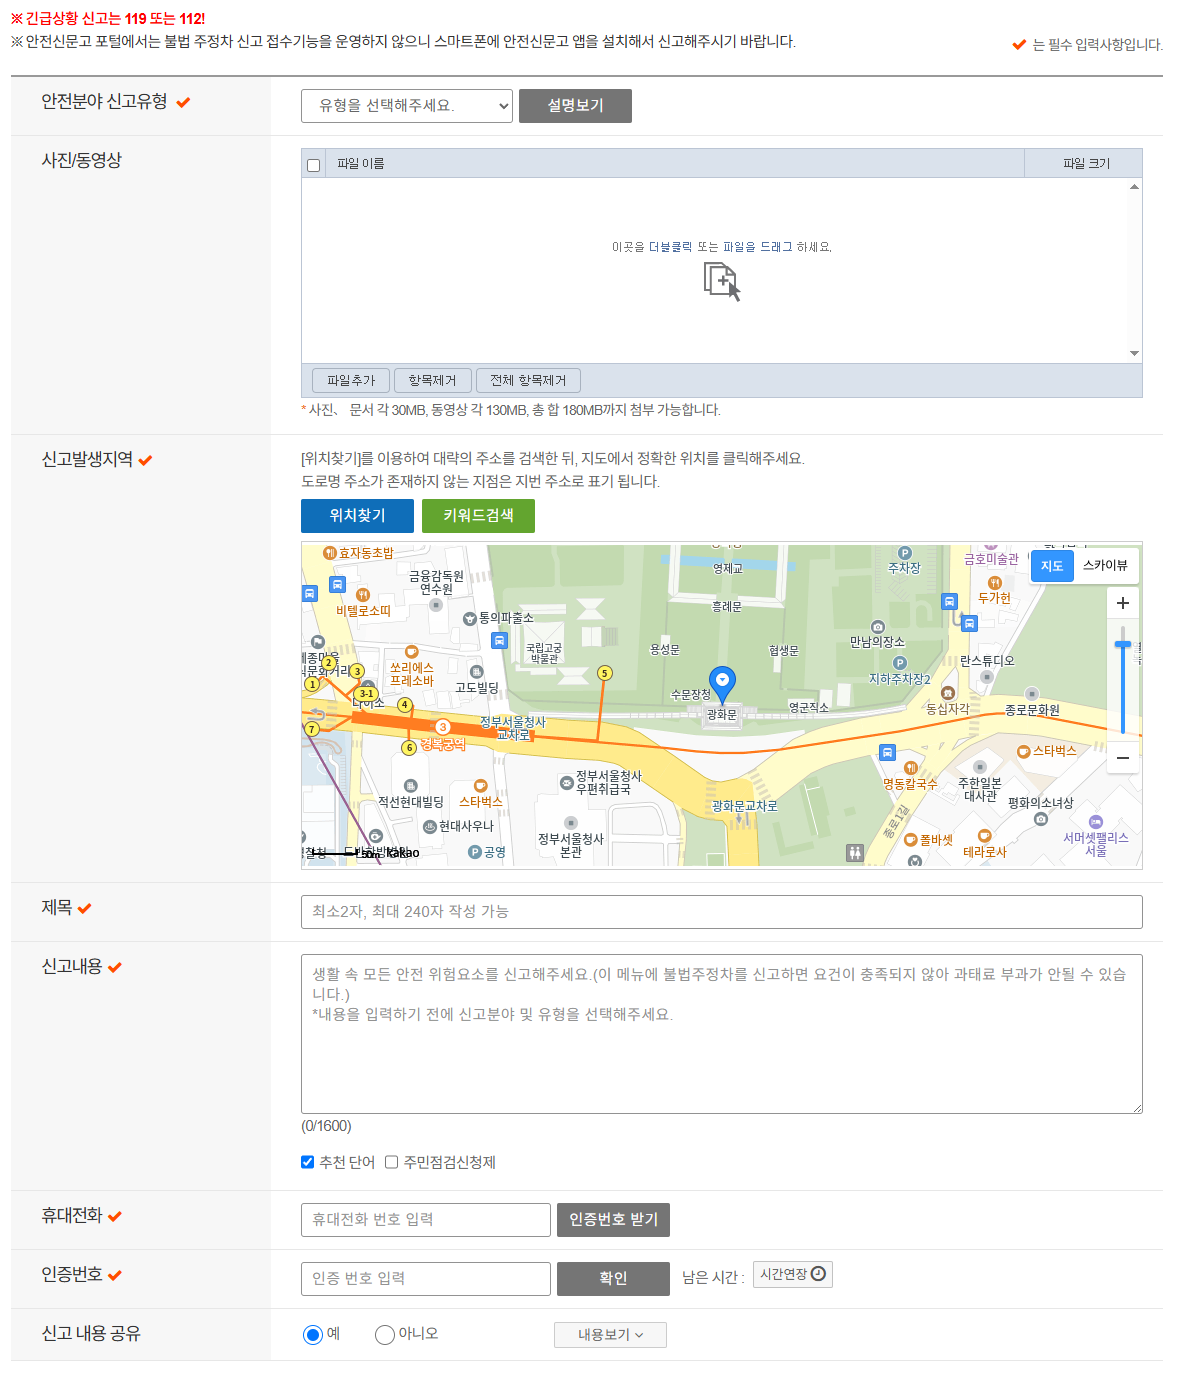Click the bus stop icon near 통의파출소
Screen dimensions: 1181x1377
pyautogui.click(x=500, y=640)
